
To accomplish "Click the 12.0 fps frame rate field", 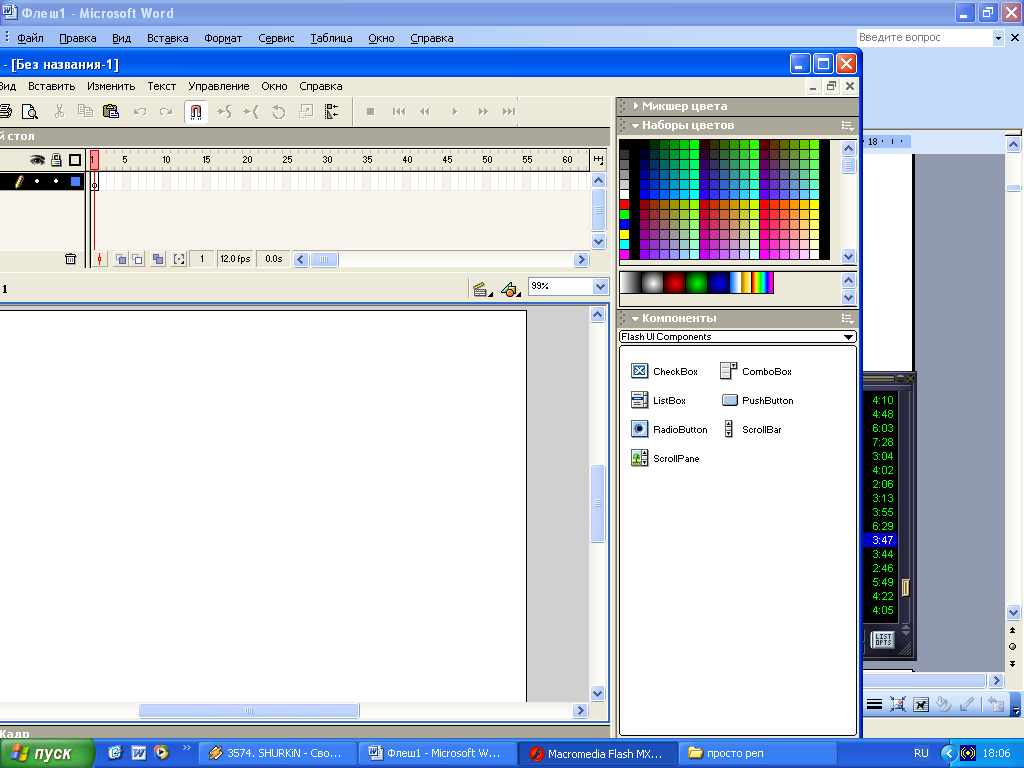I will pos(235,259).
